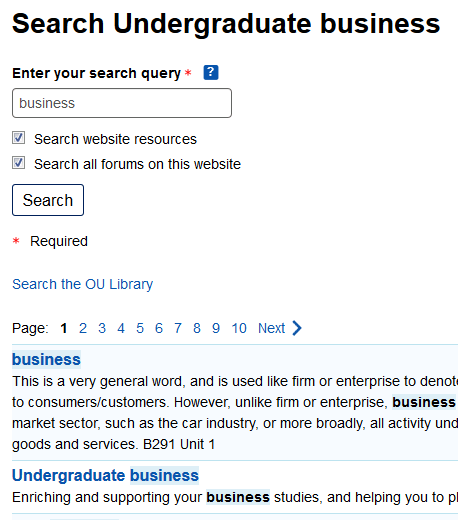This screenshot has width=458, height=520.
Task: Open the business glossary result
Action: tap(46, 359)
